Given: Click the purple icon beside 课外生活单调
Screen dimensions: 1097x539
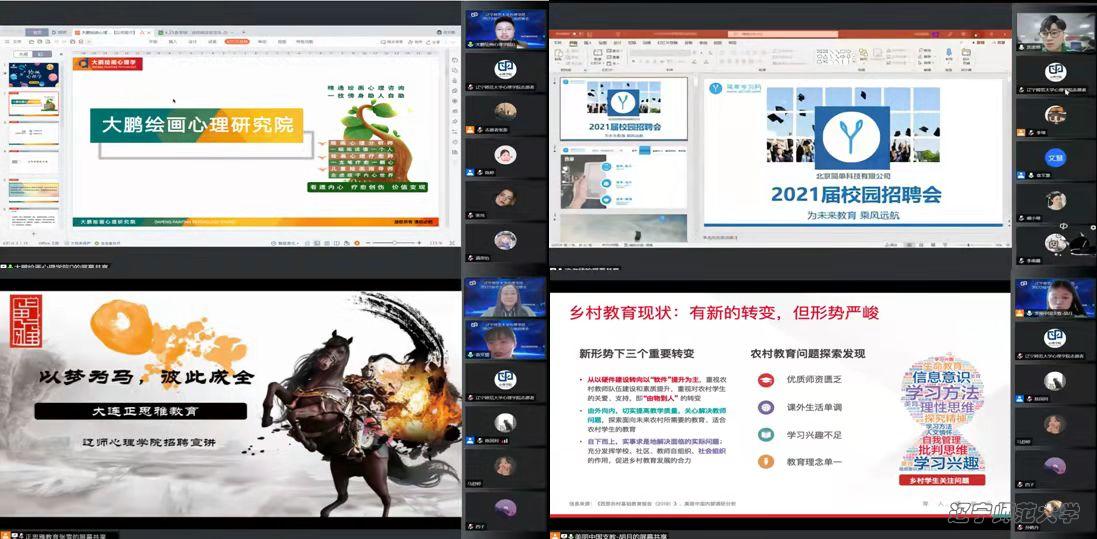Looking at the screenshot, I should tap(766, 408).
